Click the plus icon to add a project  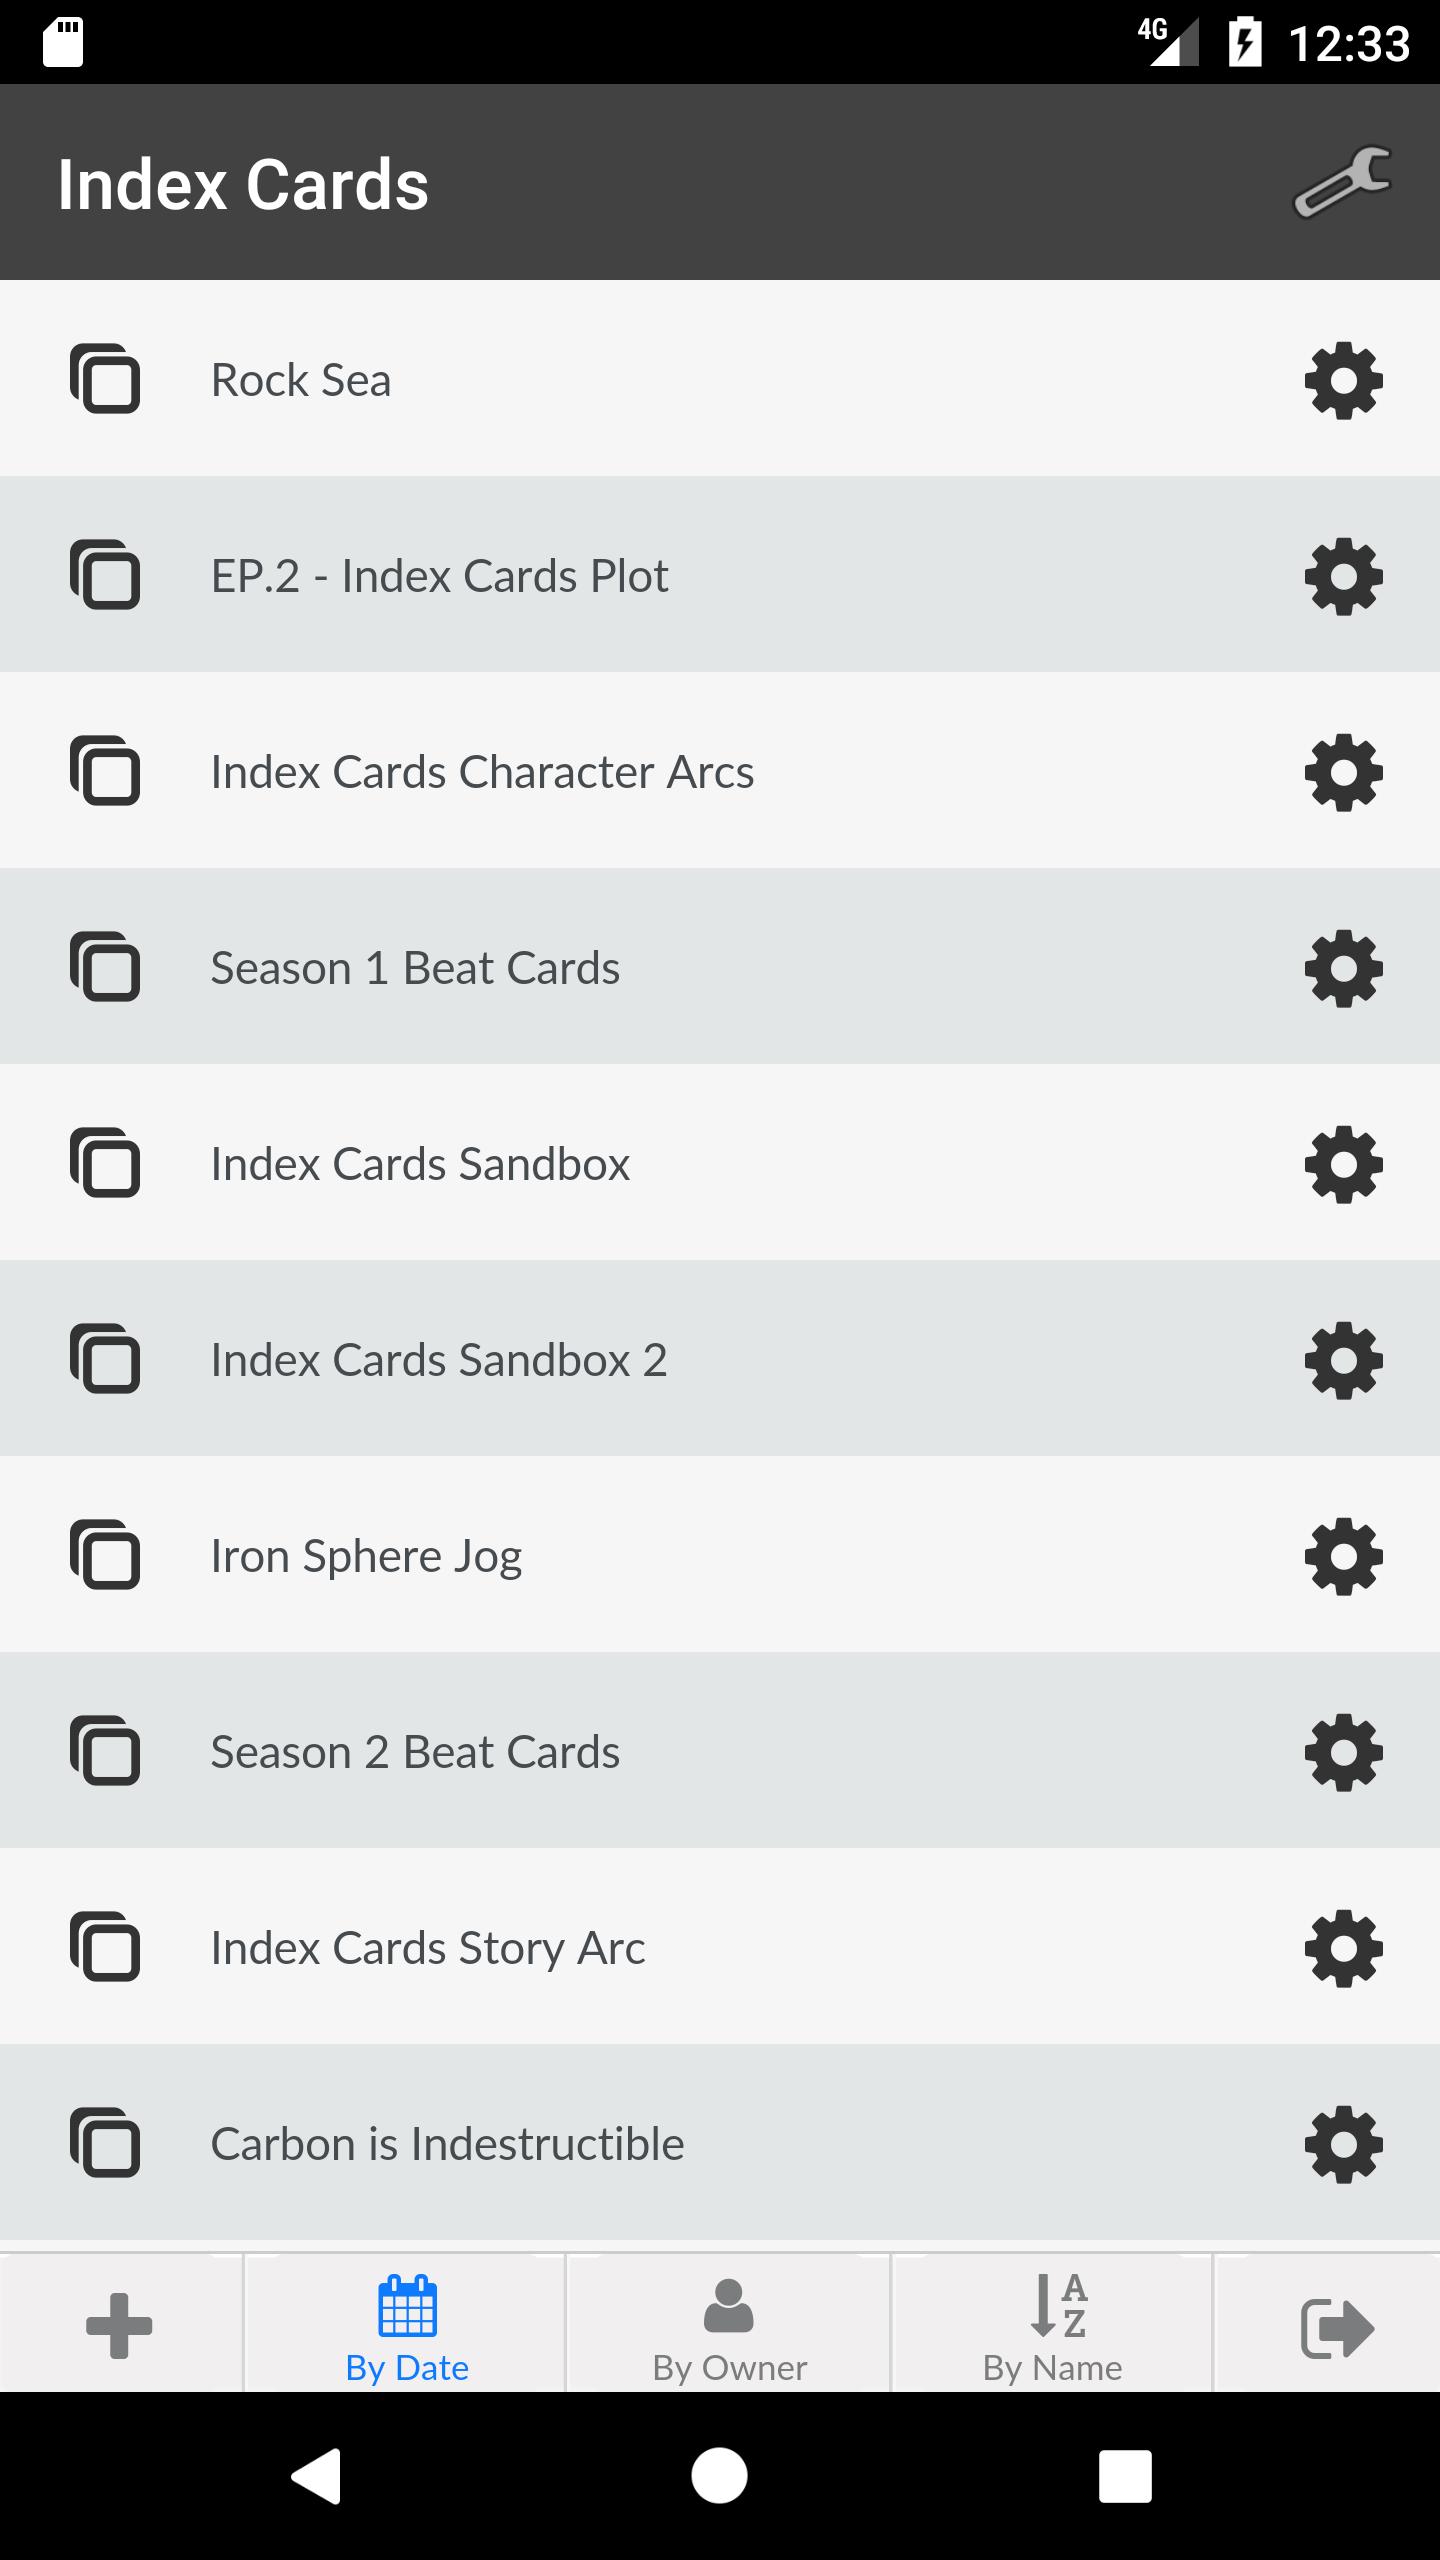pyautogui.click(x=119, y=2326)
